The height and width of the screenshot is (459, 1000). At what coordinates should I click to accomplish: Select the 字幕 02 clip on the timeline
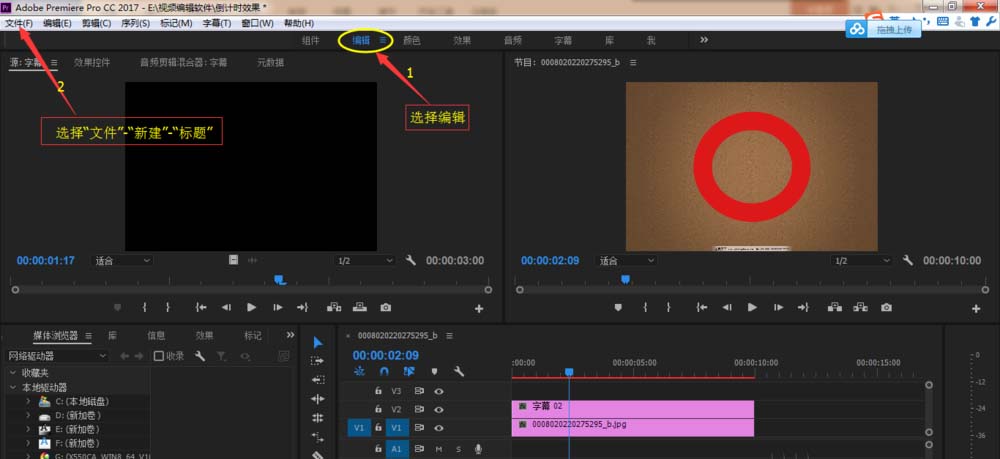click(633, 409)
